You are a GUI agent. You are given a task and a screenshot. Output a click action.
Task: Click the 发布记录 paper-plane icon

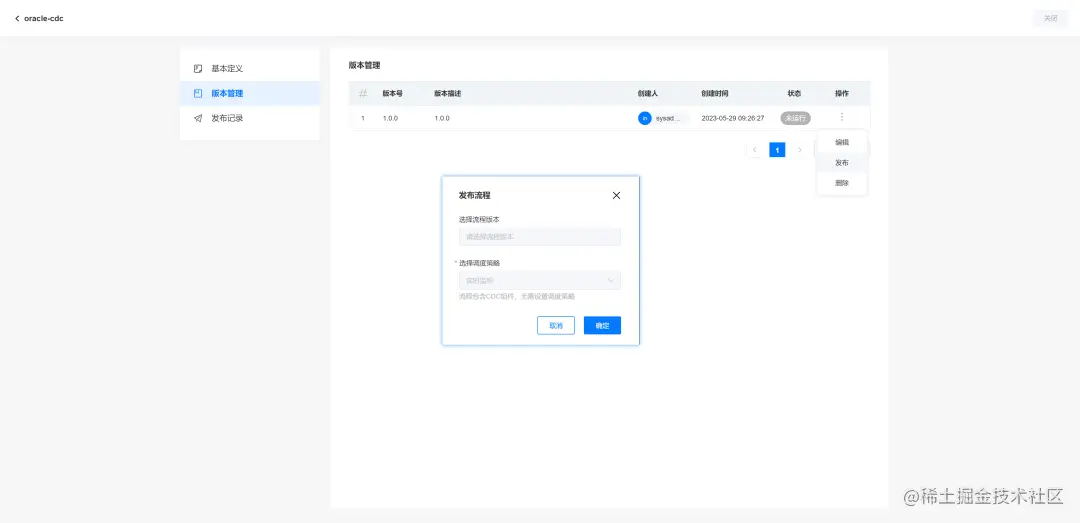click(x=198, y=118)
